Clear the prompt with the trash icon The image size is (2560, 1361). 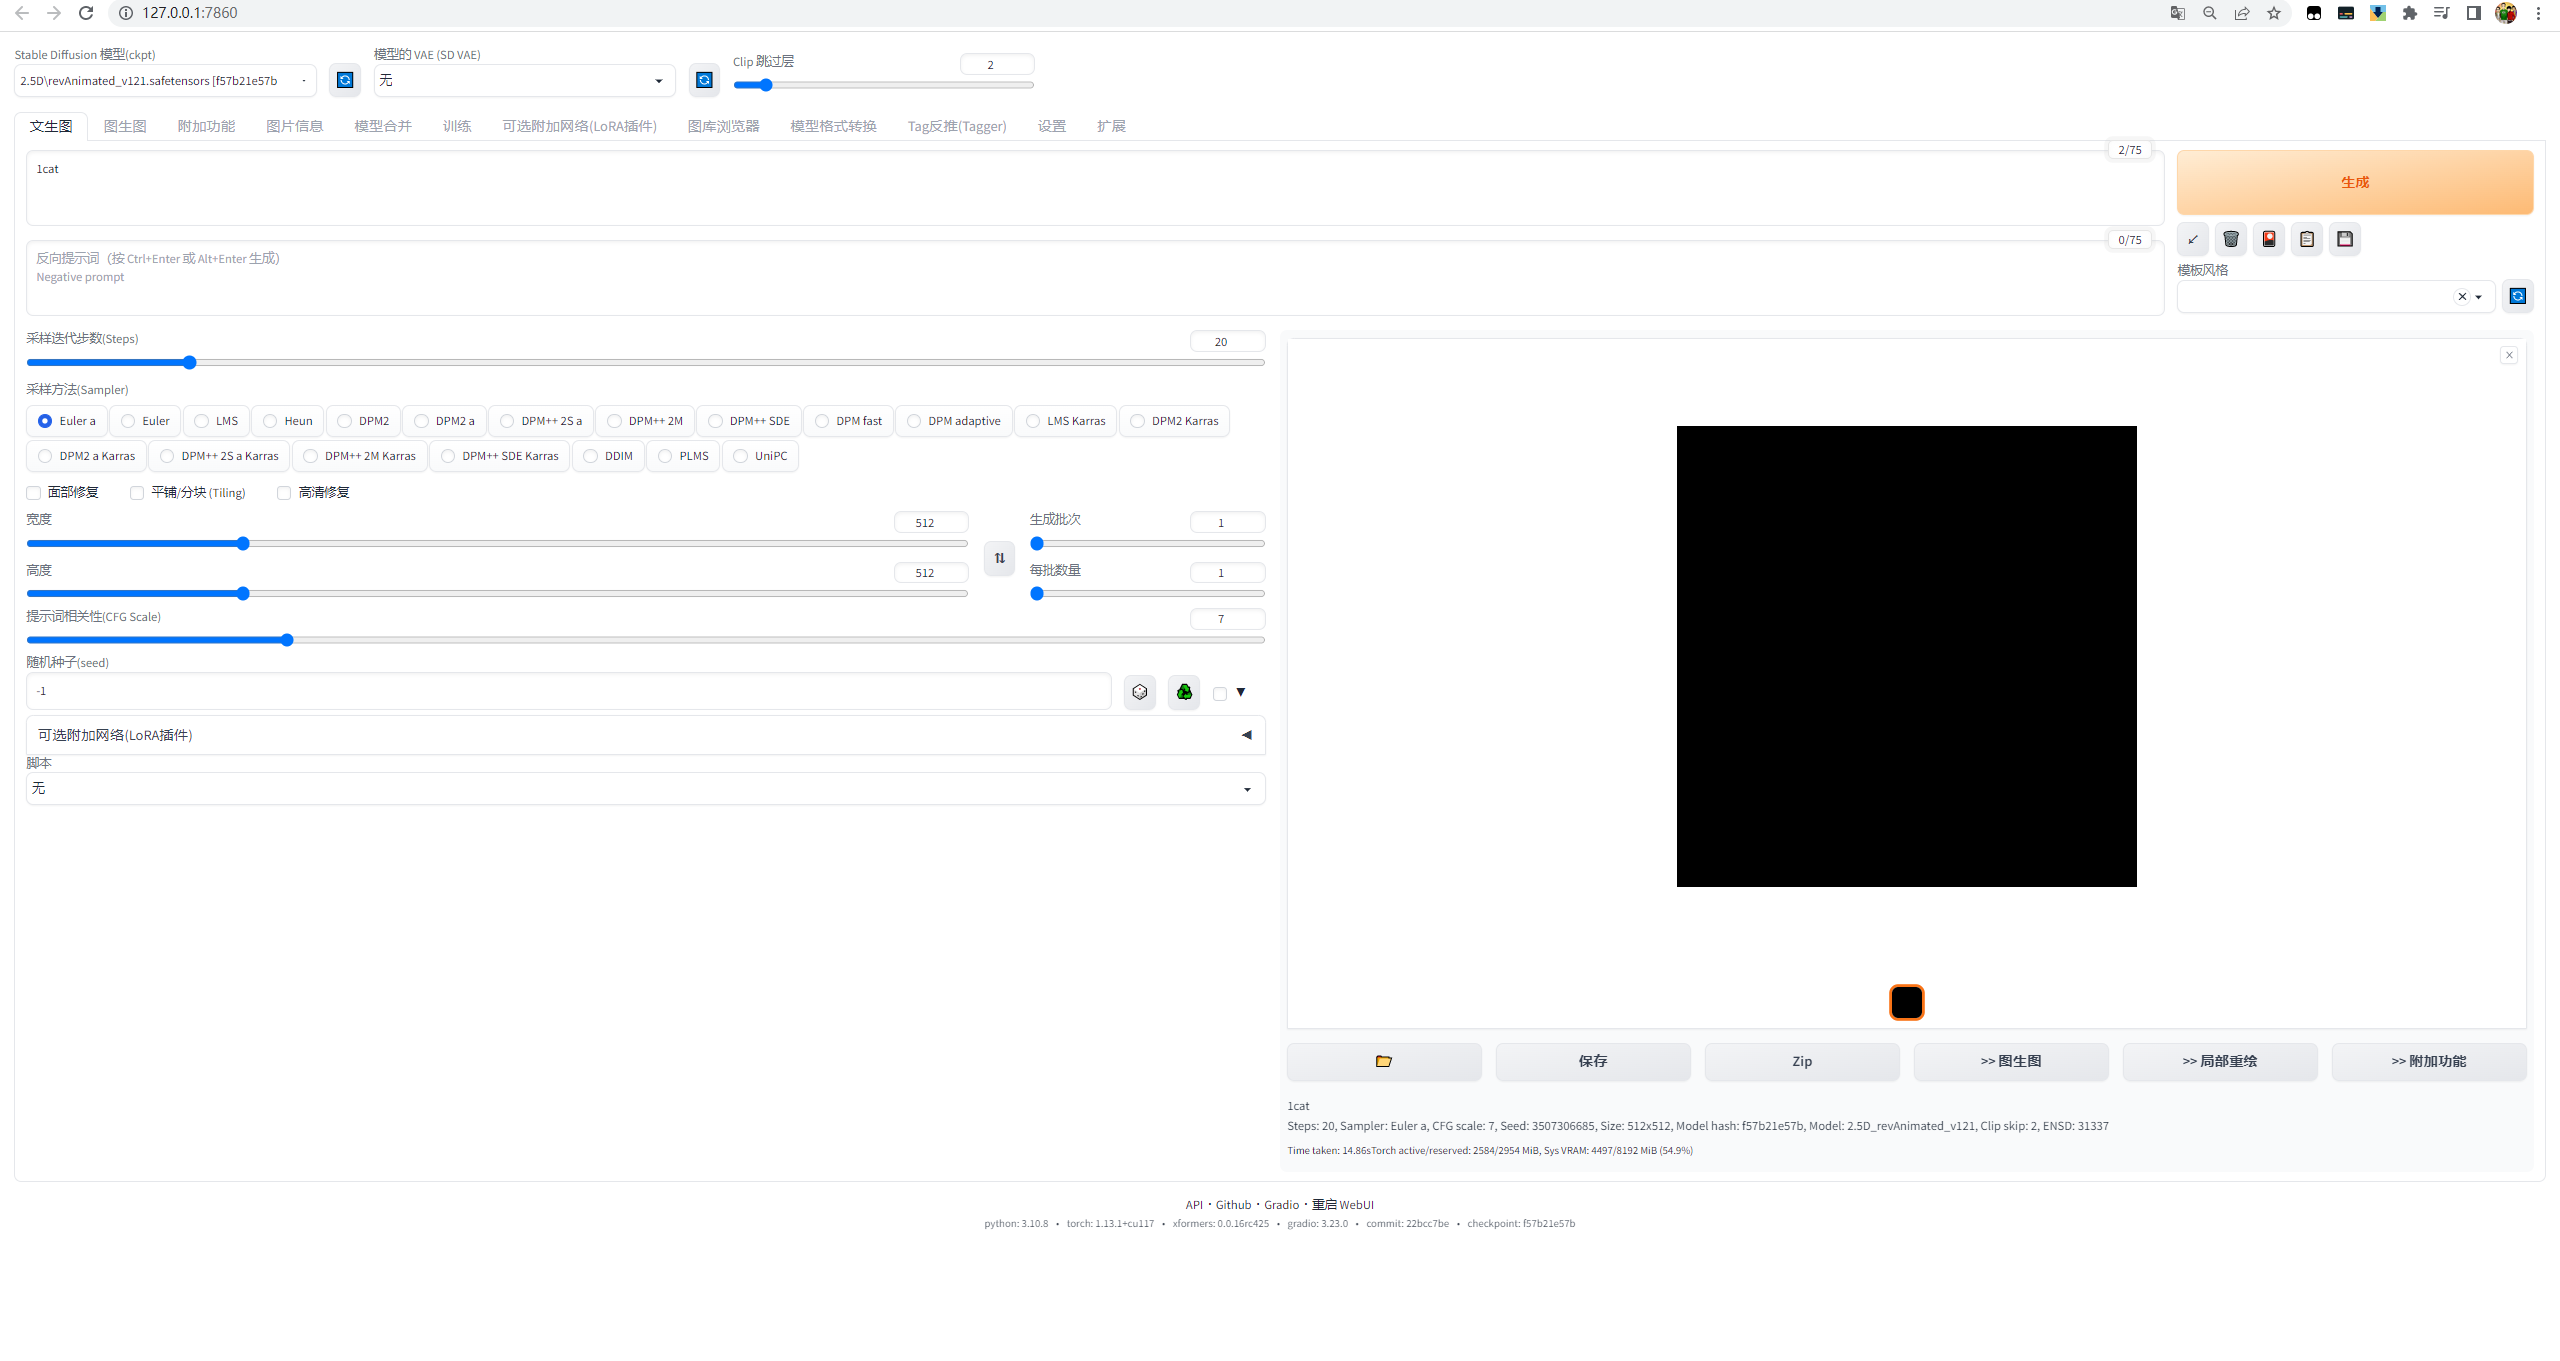[2231, 239]
